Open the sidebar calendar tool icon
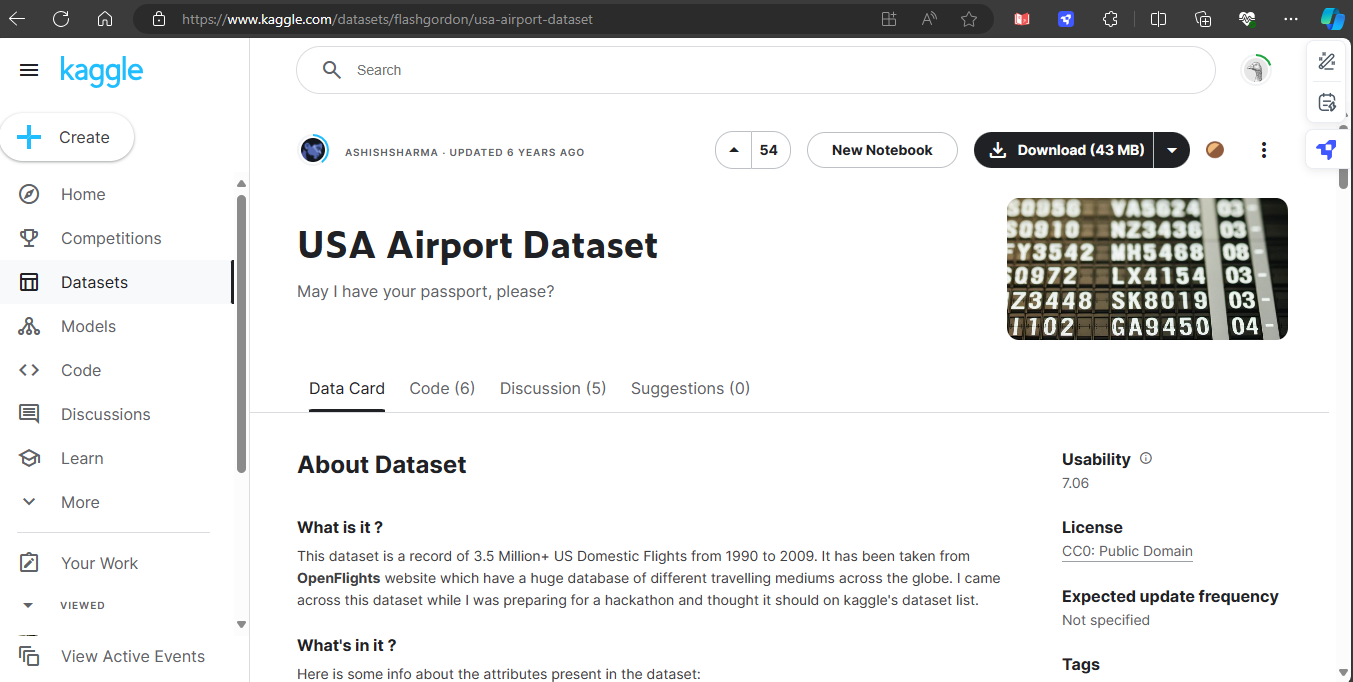Screen dimensions: 1353x682 1327,102
